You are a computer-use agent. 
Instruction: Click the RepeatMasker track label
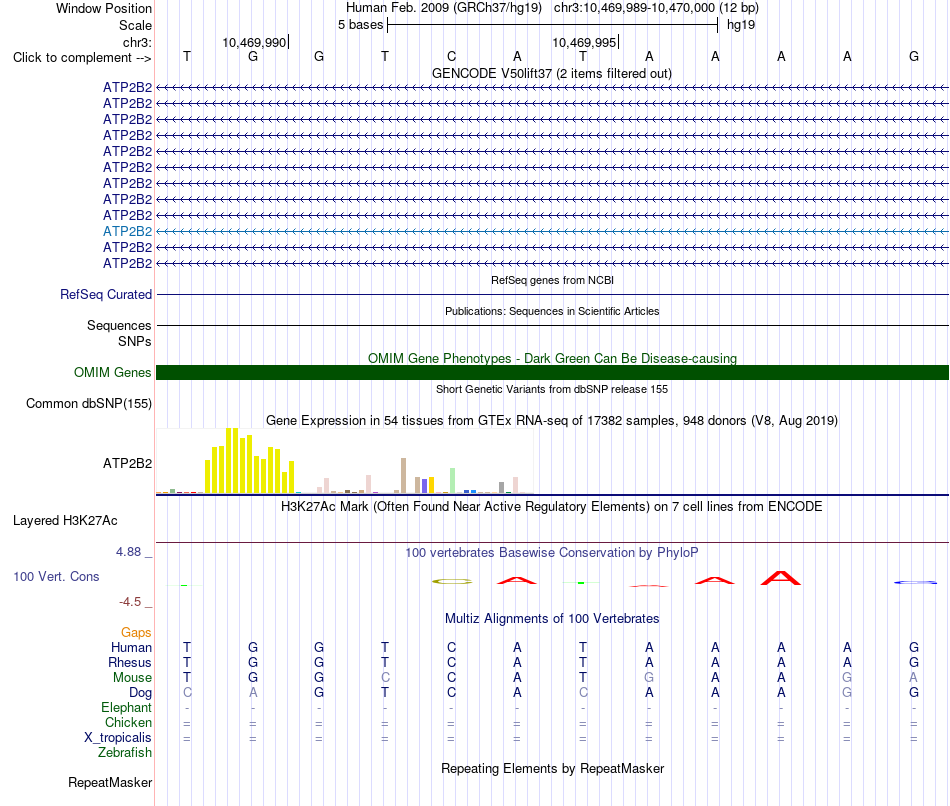110,782
